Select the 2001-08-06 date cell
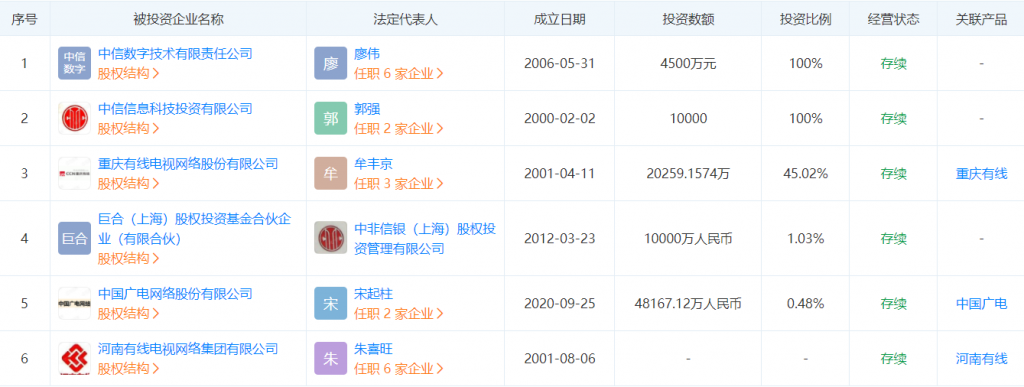The width and height of the screenshot is (1024, 387). [560, 358]
